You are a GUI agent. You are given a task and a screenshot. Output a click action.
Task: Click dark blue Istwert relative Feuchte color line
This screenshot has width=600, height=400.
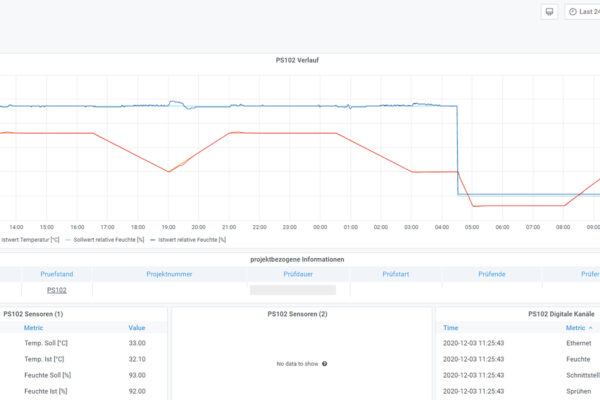click(153, 240)
